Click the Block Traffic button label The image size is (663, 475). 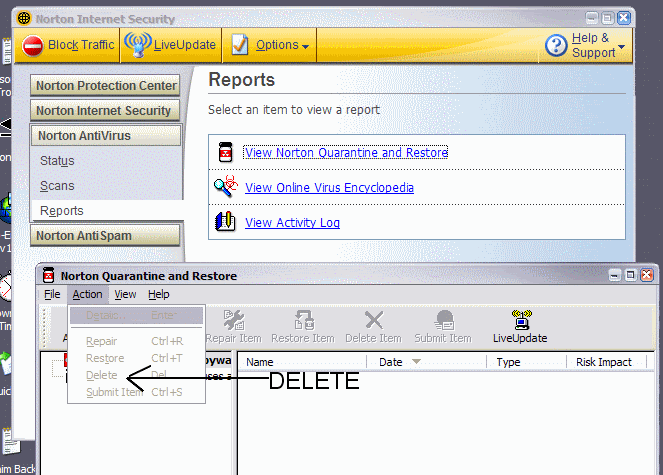pyautogui.click(x=81, y=45)
